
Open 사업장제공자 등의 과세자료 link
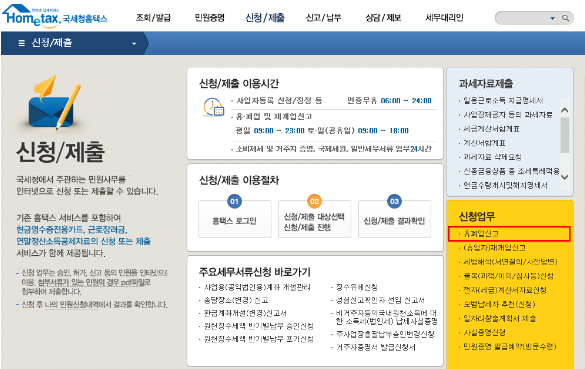pyautogui.click(x=508, y=115)
